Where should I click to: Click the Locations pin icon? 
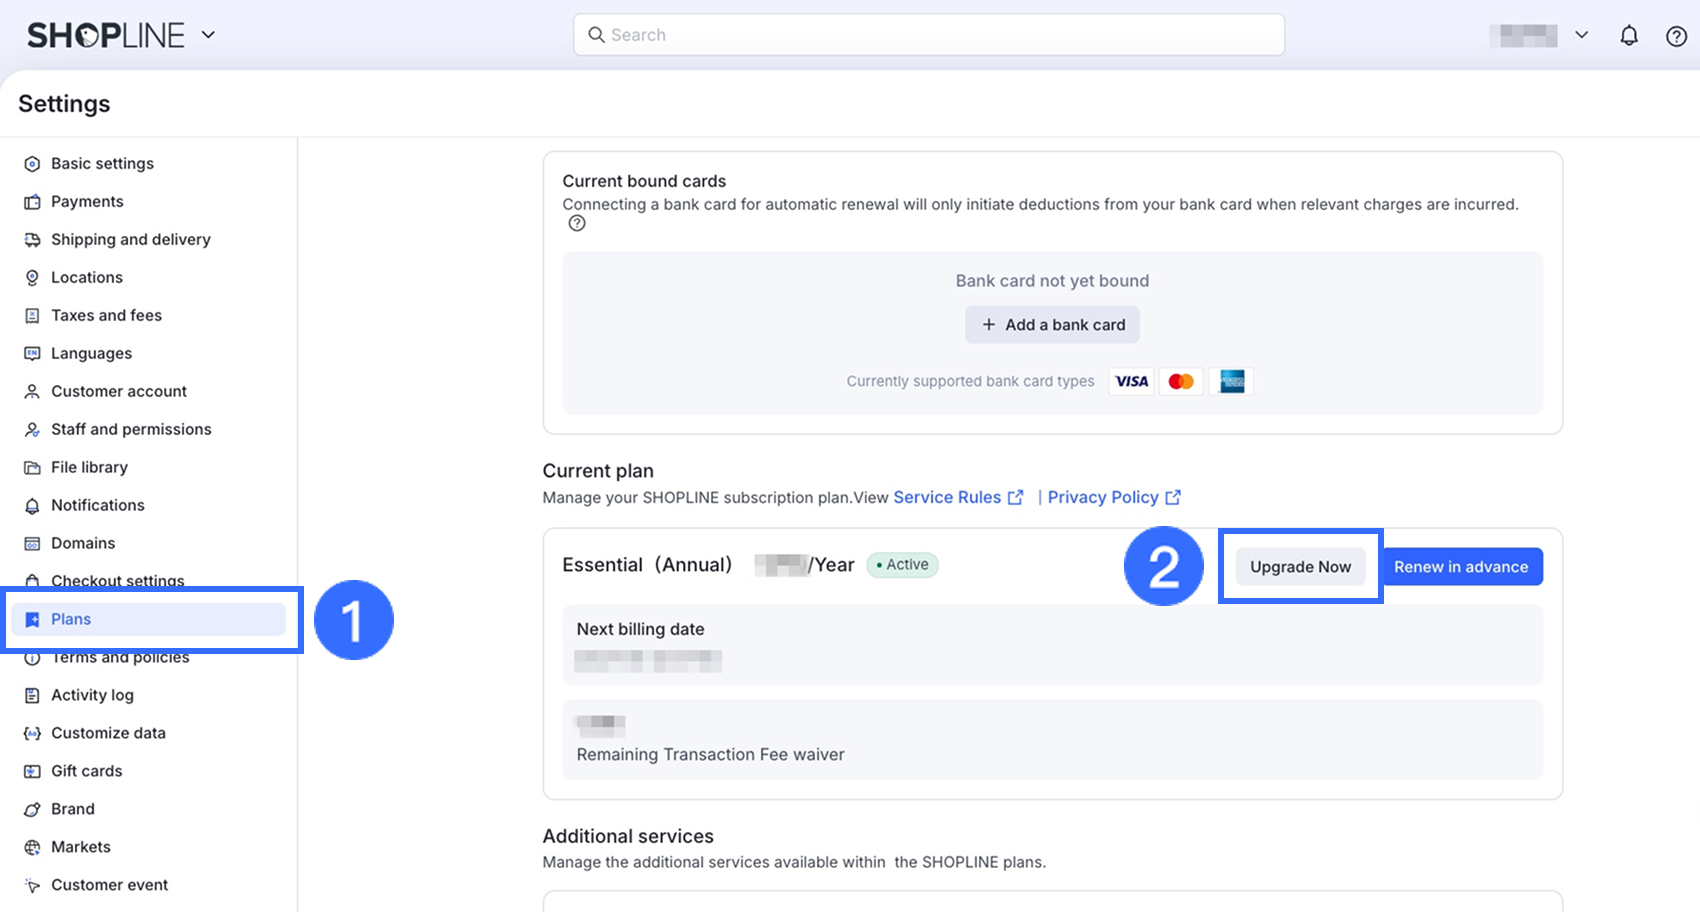click(x=32, y=278)
